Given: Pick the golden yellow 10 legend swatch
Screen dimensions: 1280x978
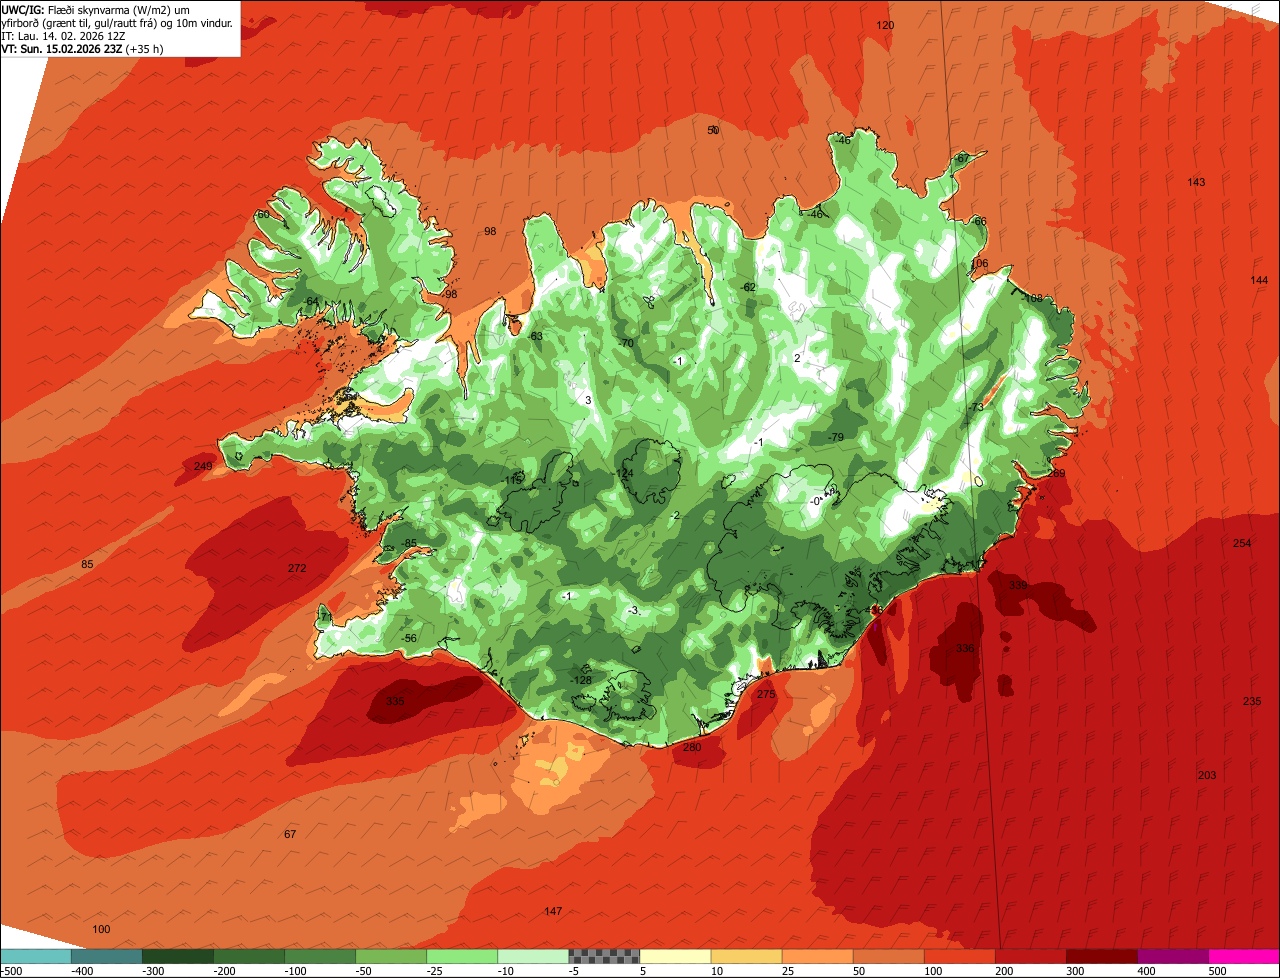Looking at the screenshot, I should tap(746, 956).
